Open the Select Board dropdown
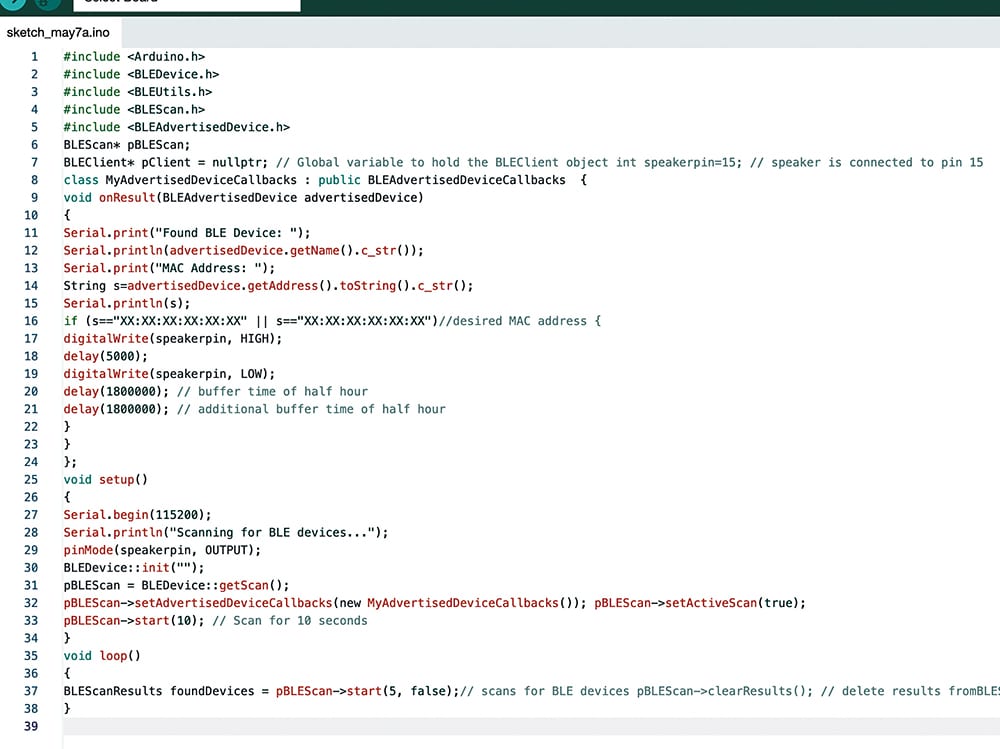 tap(186, 3)
